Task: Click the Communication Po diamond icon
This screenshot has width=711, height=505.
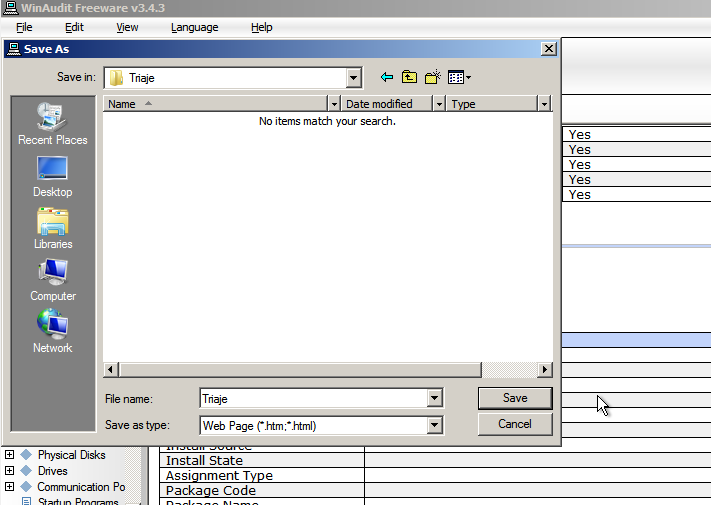Action: coord(27,486)
